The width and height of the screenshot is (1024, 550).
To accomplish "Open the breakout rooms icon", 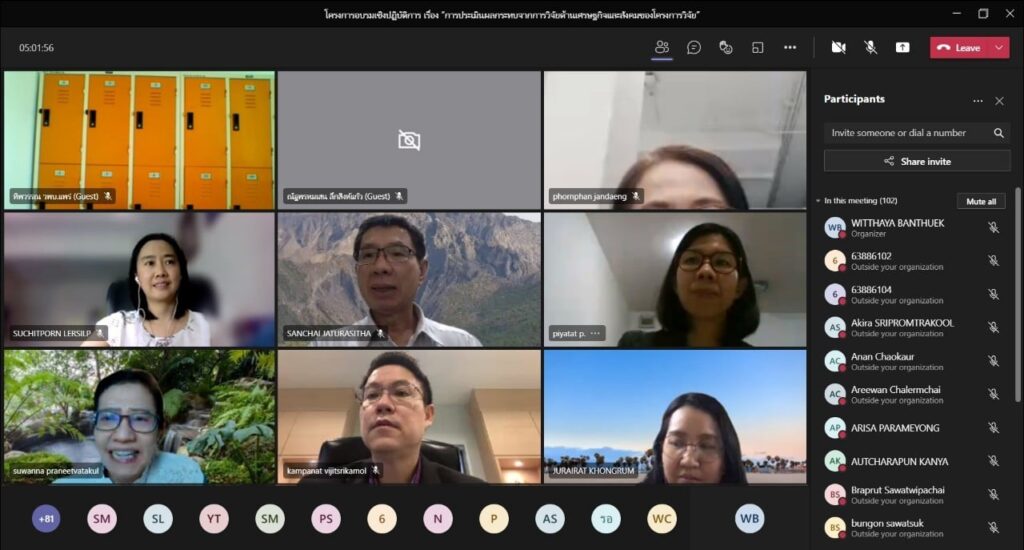I will pos(758,47).
